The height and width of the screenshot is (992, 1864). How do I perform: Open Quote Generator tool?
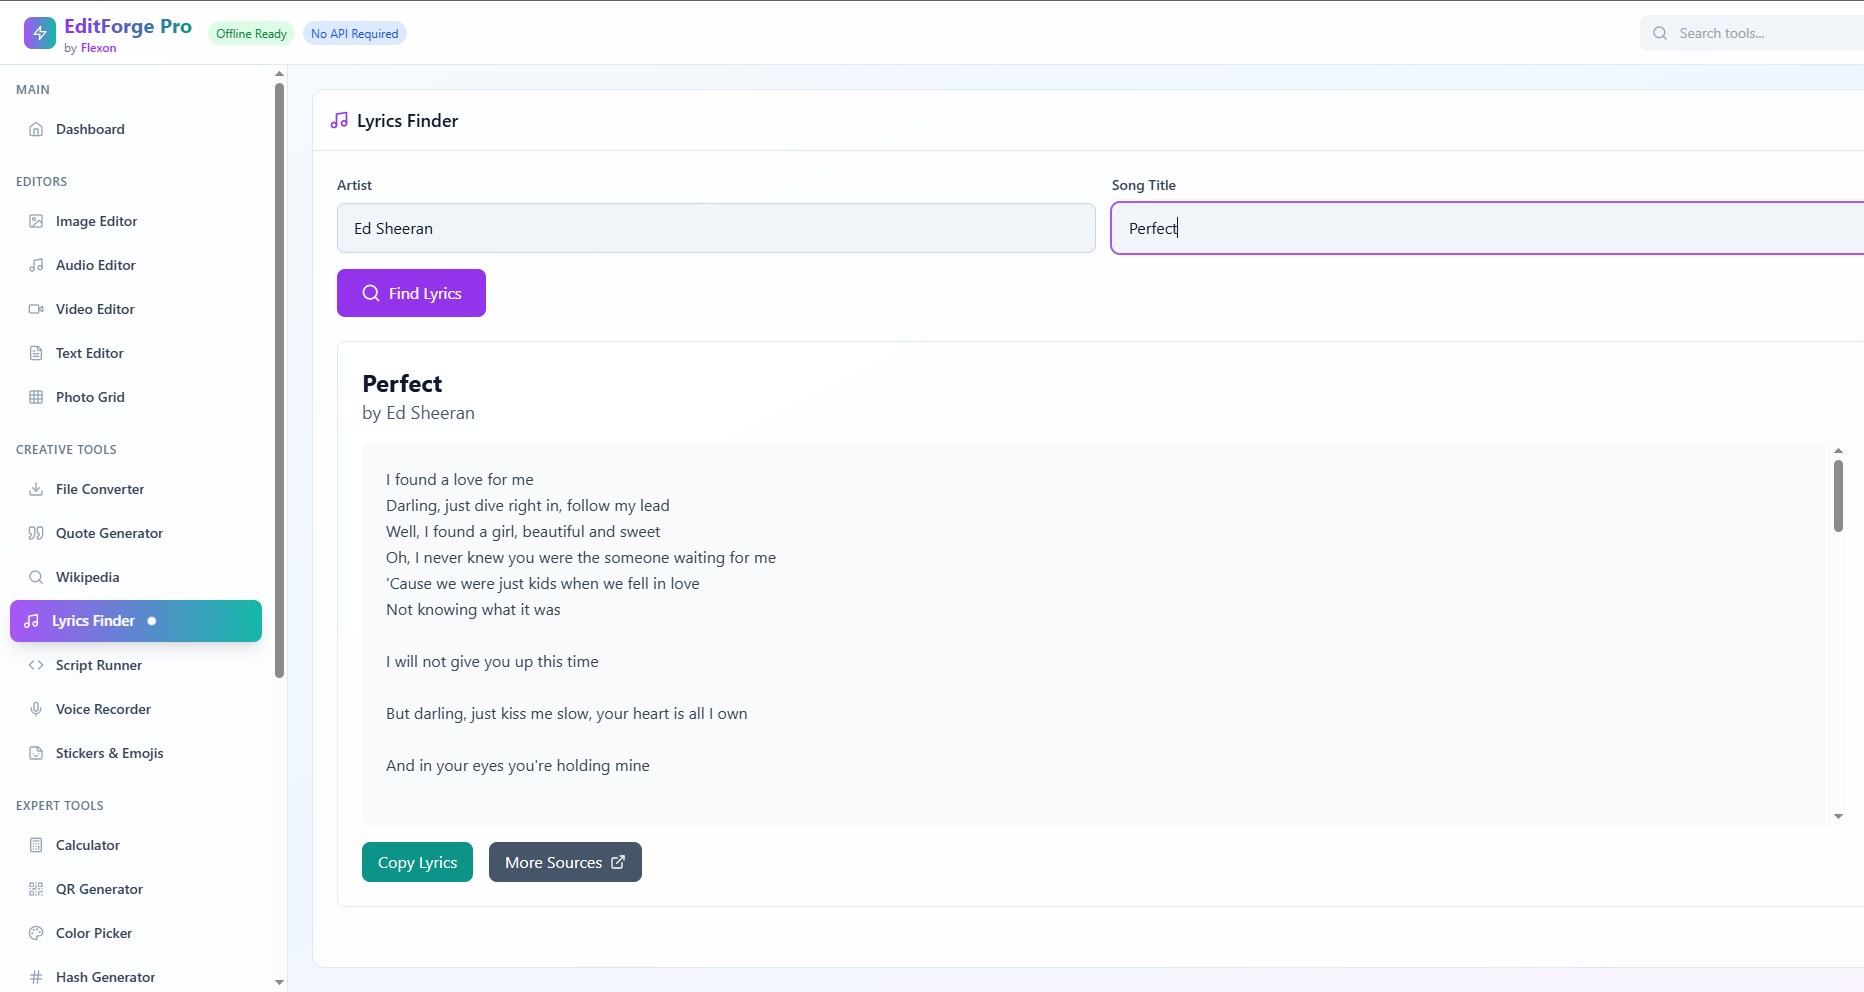pos(136,533)
